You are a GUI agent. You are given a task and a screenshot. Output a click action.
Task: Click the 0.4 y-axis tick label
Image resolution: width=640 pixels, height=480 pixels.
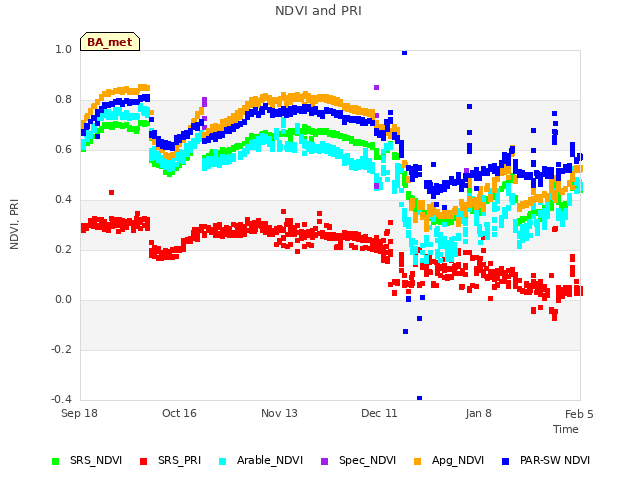click(x=63, y=200)
